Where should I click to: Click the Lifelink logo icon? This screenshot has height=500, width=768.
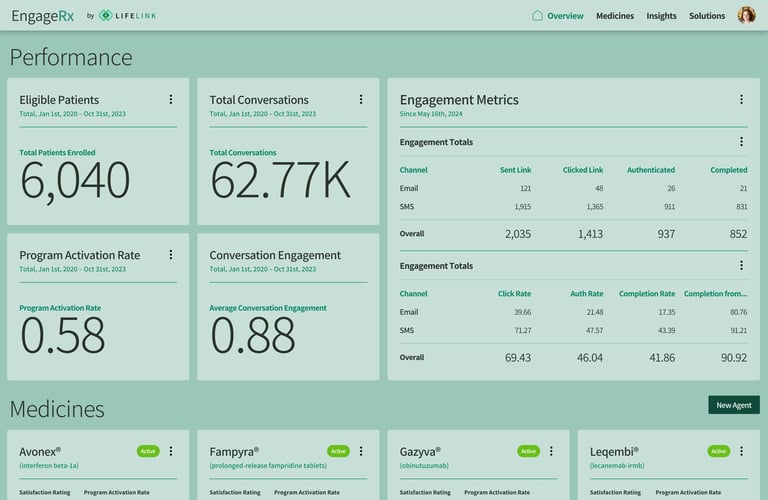point(105,15)
